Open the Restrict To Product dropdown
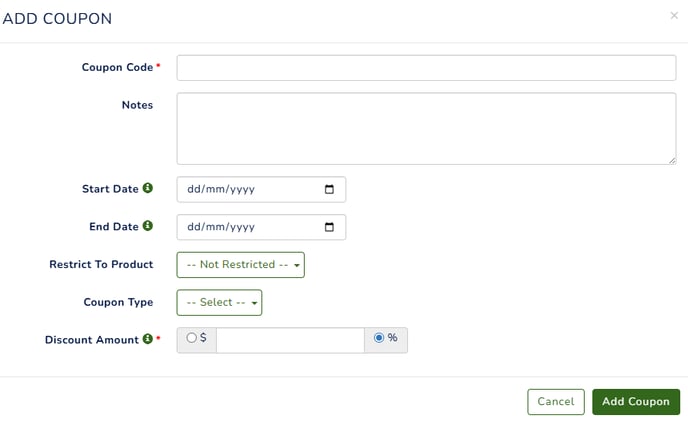688x422 pixels. (x=240, y=265)
